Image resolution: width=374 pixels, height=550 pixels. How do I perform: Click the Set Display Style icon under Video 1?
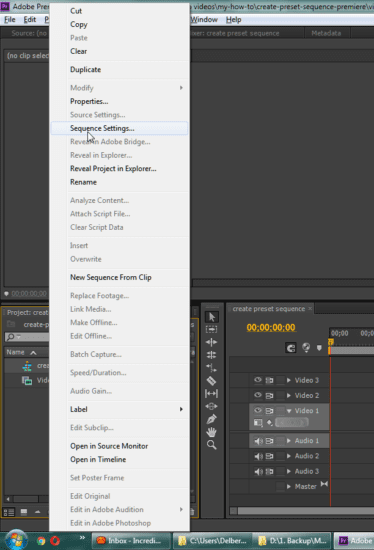[258, 423]
